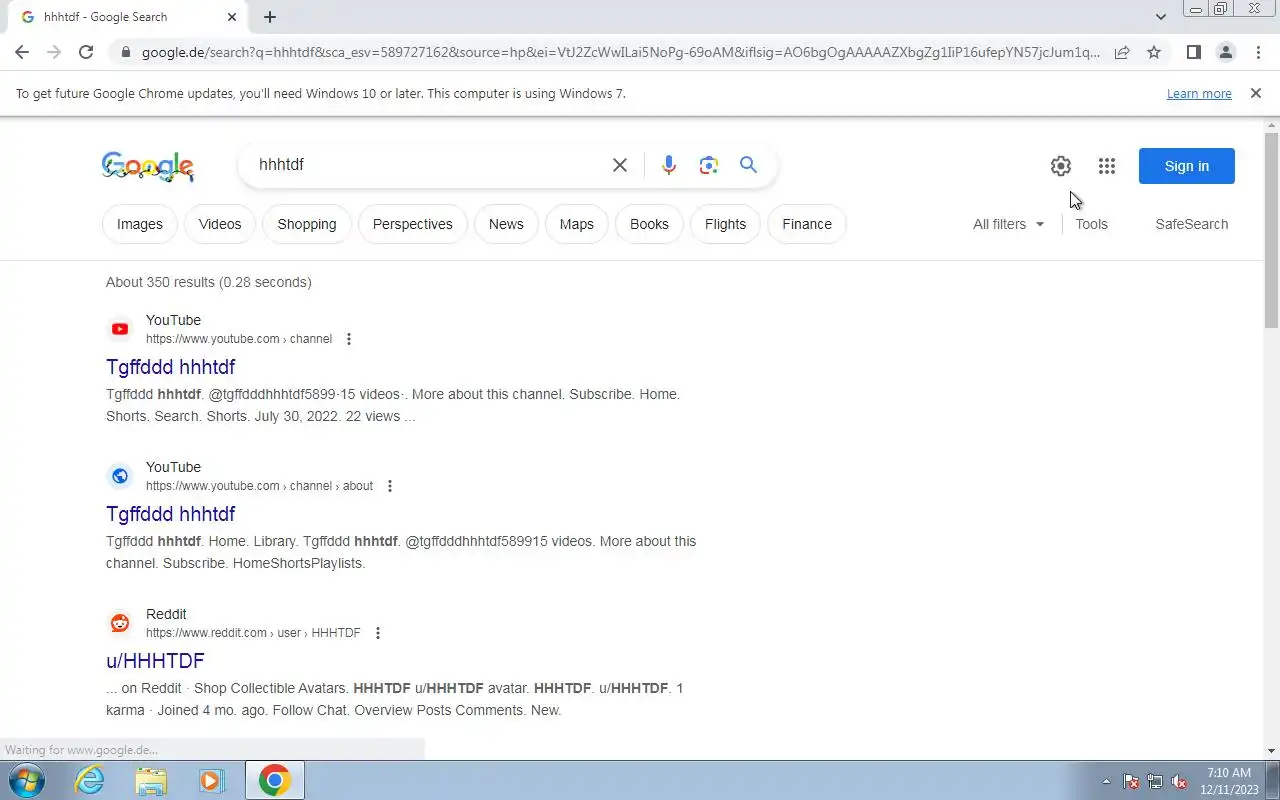This screenshot has height=800, width=1280.
Task: Open Learn more link about updates
Action: pyautogui.click(x=1199, y=93)
